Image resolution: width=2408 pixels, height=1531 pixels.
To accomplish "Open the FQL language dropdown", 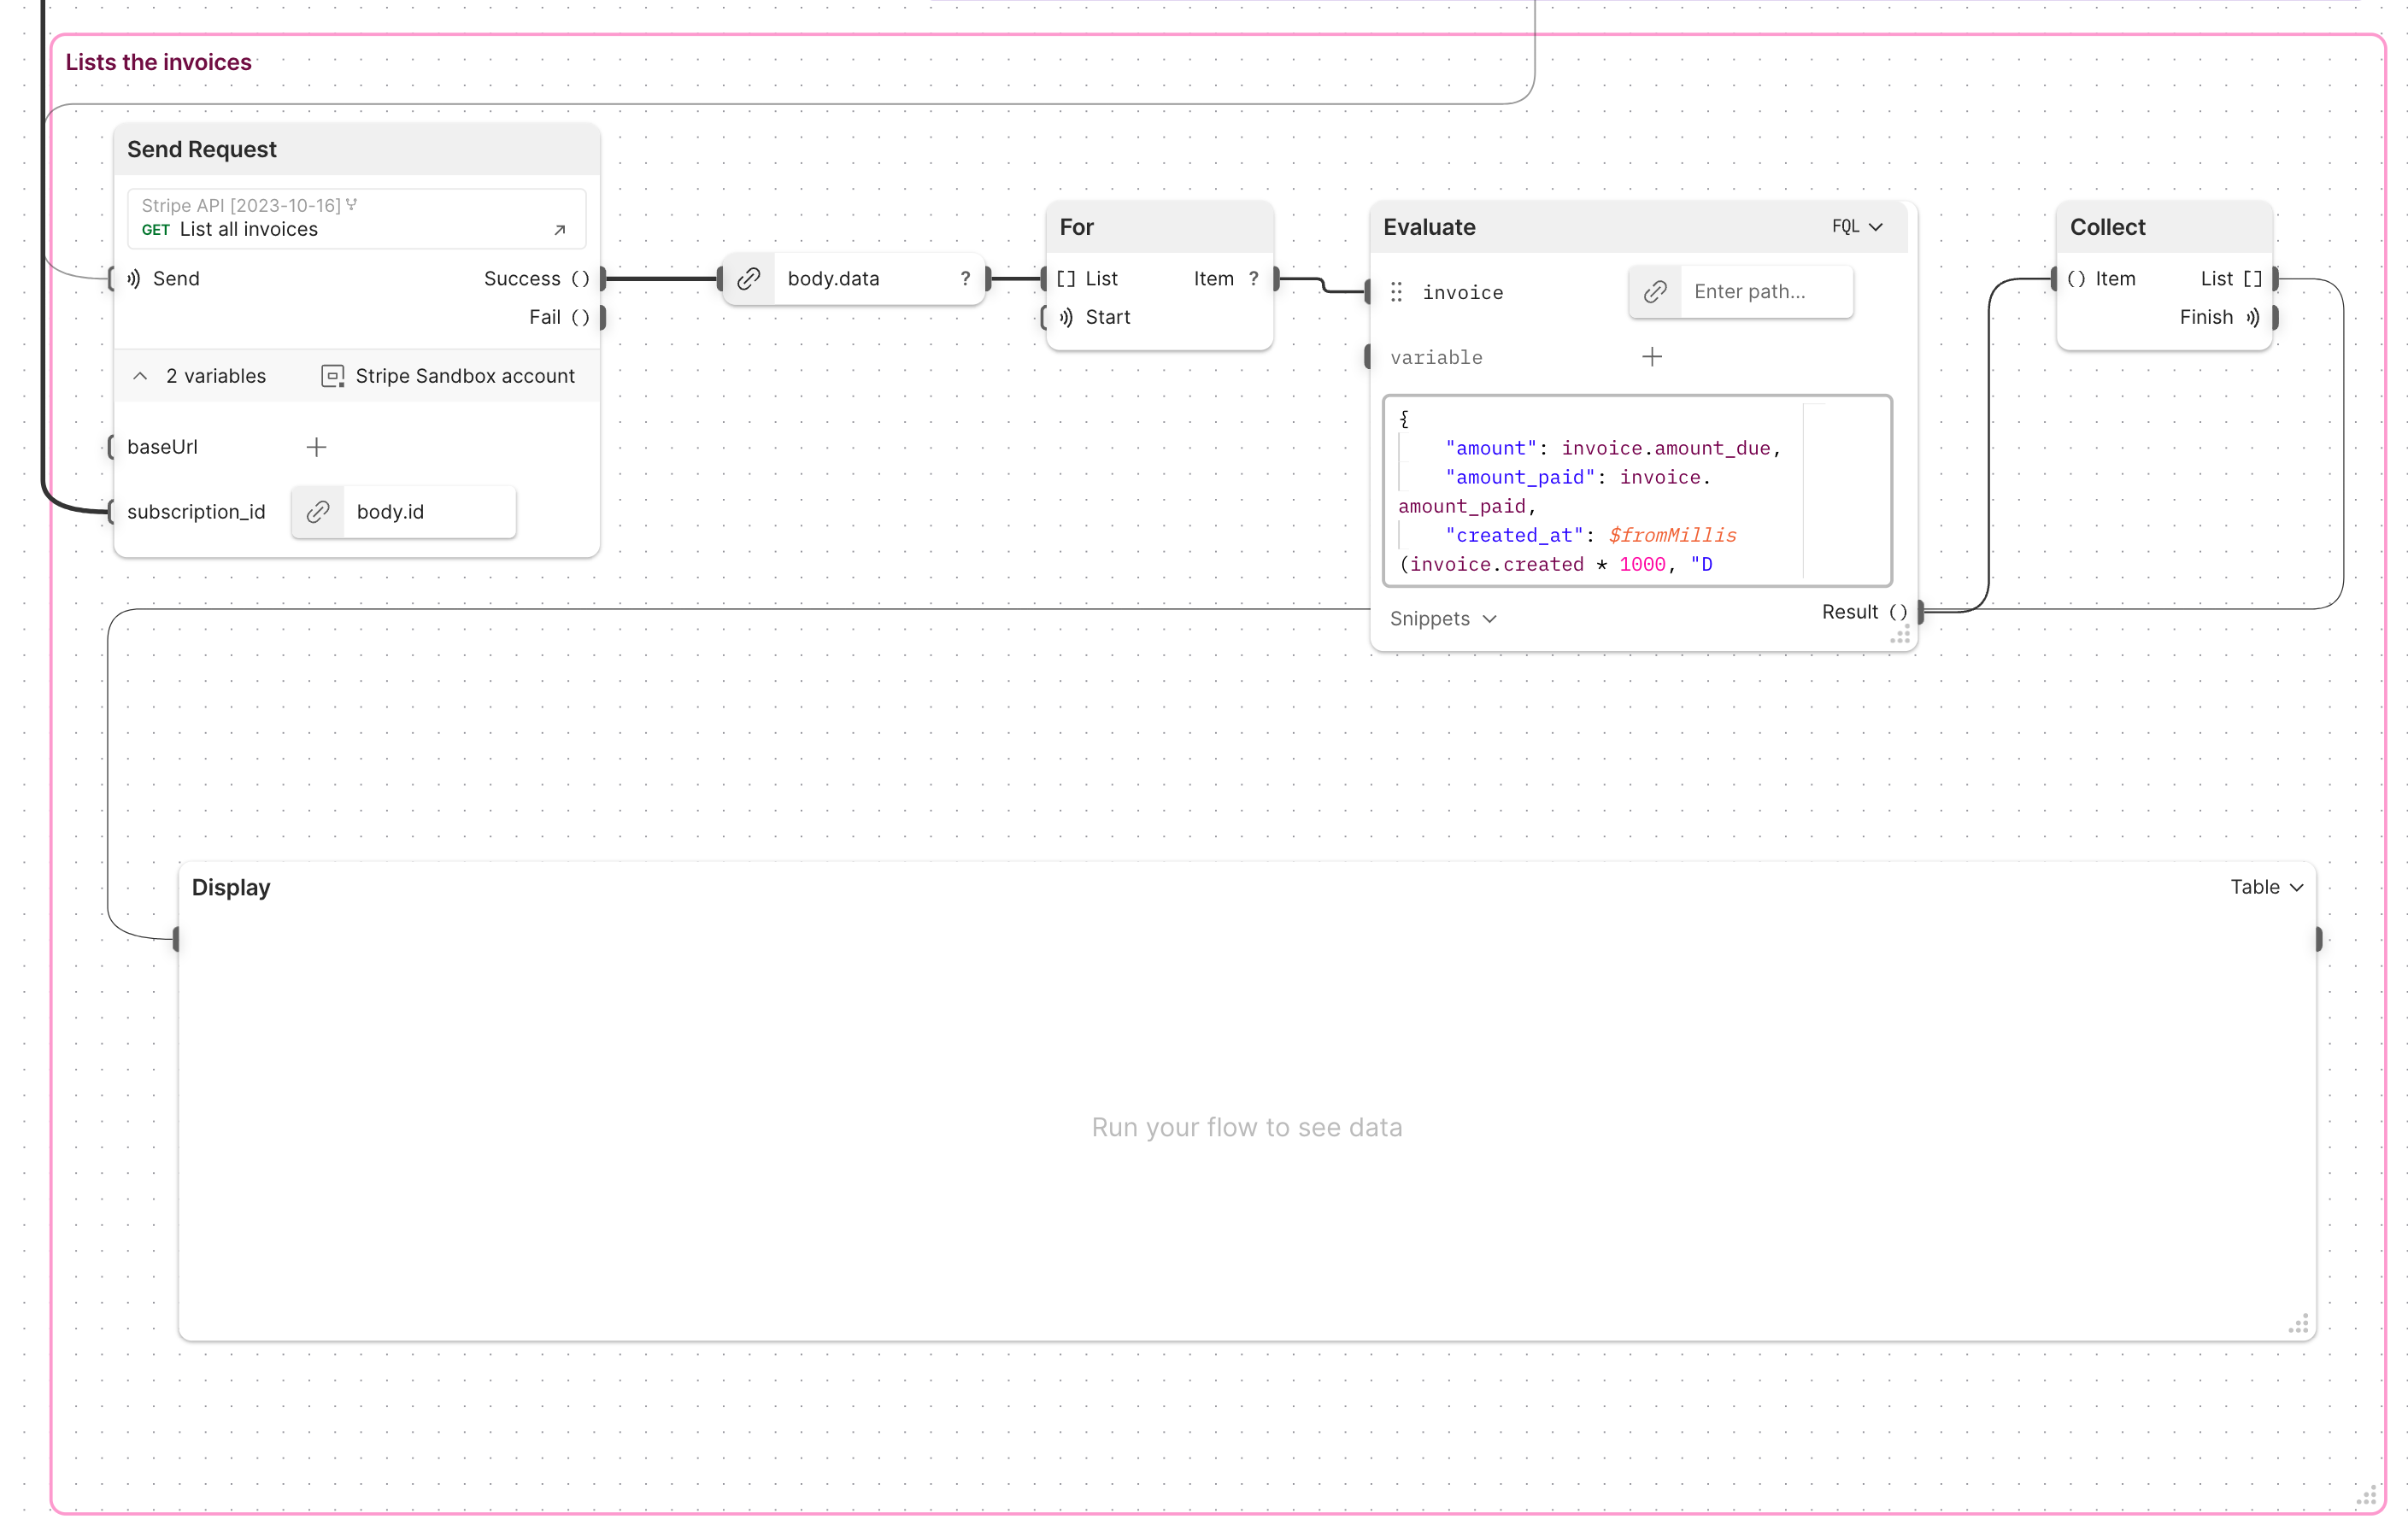I will 1857,227.
